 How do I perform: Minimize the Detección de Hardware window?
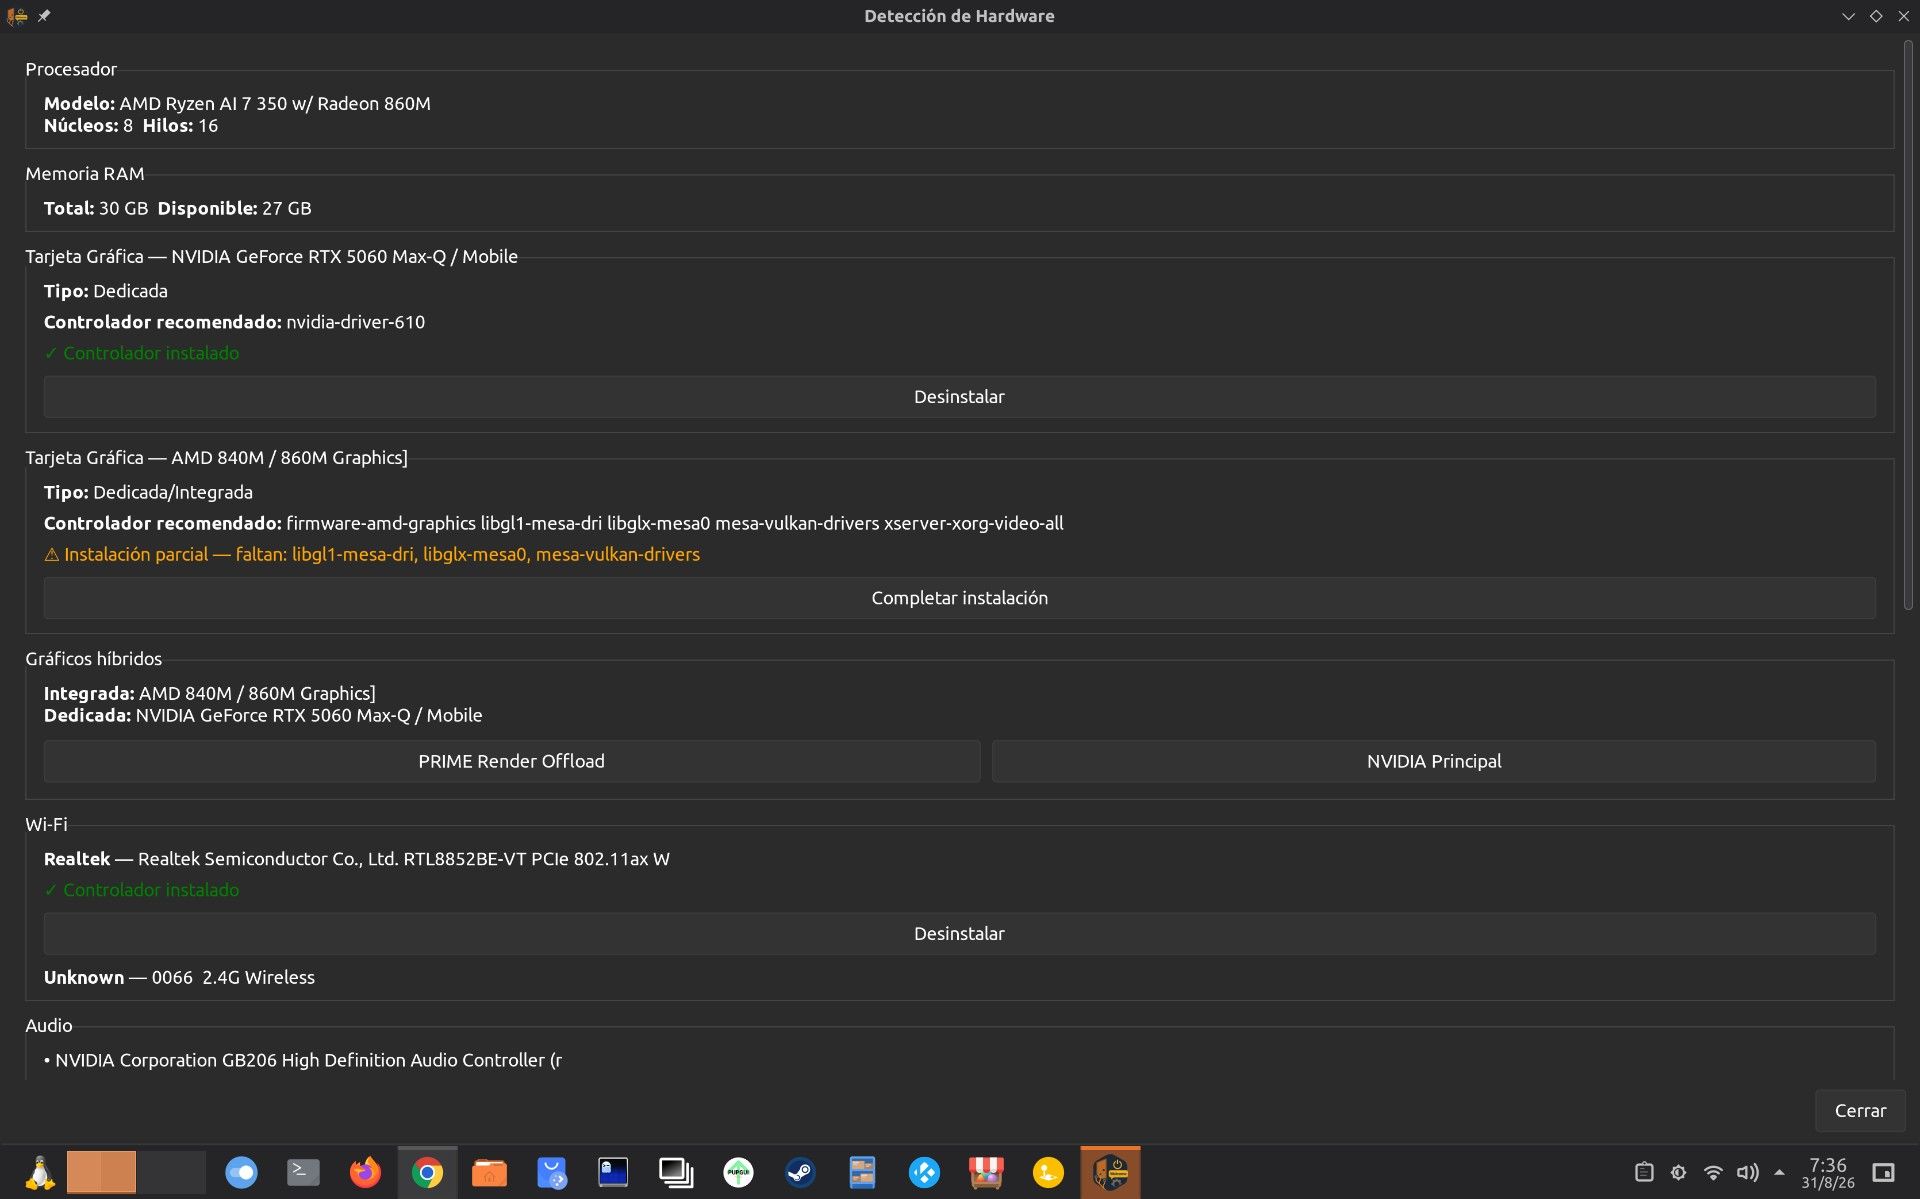click(1848, 16)
